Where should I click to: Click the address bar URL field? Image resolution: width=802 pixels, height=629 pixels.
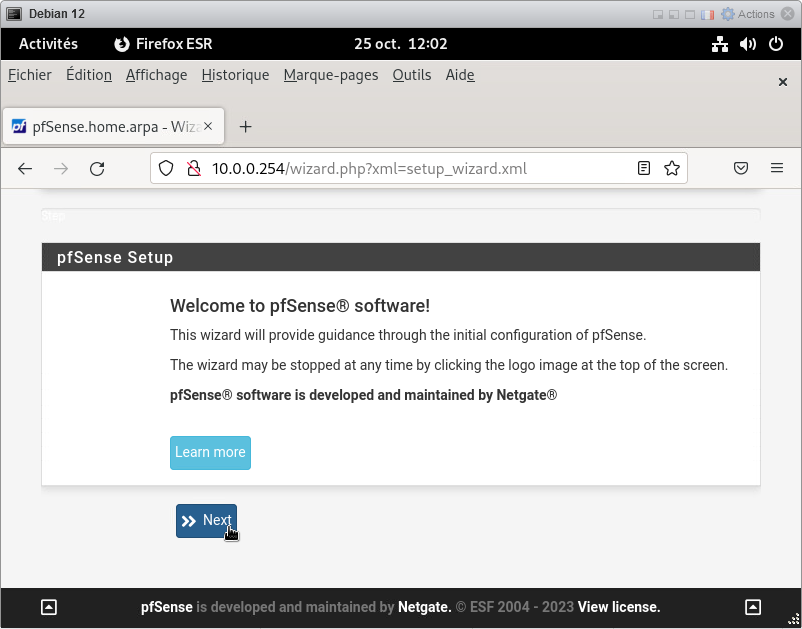tap(419, 168)
